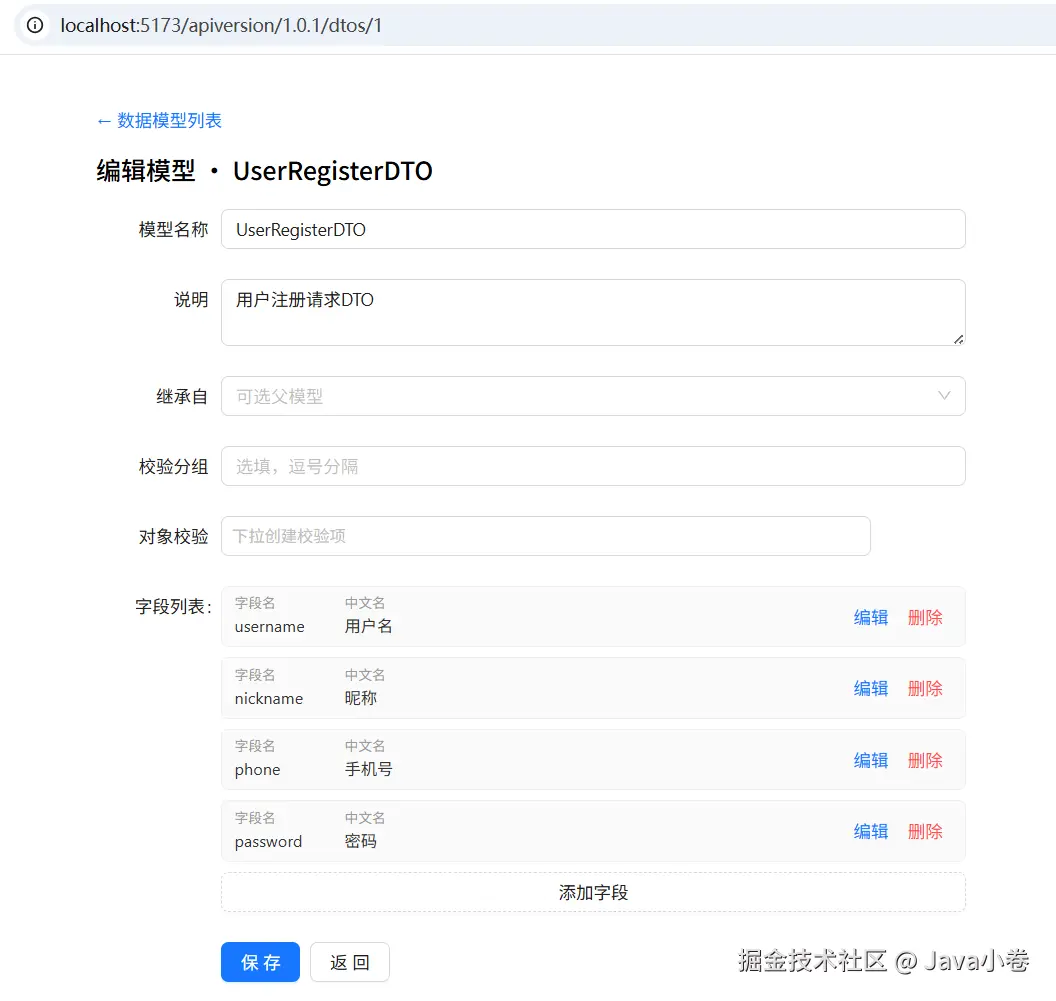
Task: Delete the phone field row
Action: coord(925,761)
